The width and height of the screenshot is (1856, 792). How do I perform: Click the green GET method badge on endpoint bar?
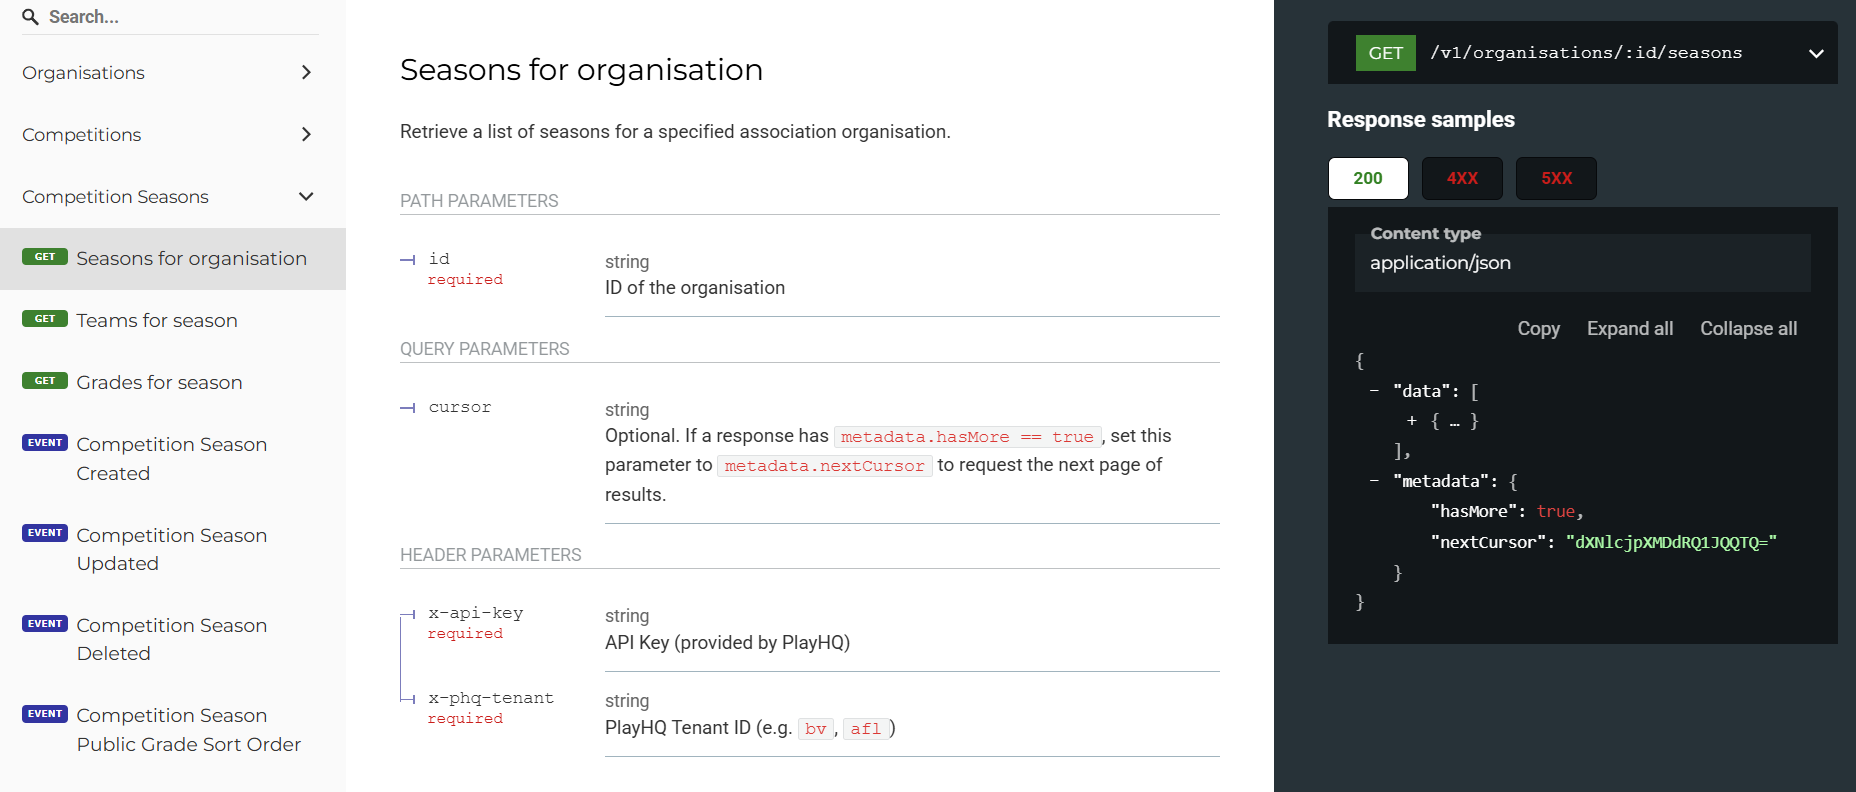[x=1385, y=53]
